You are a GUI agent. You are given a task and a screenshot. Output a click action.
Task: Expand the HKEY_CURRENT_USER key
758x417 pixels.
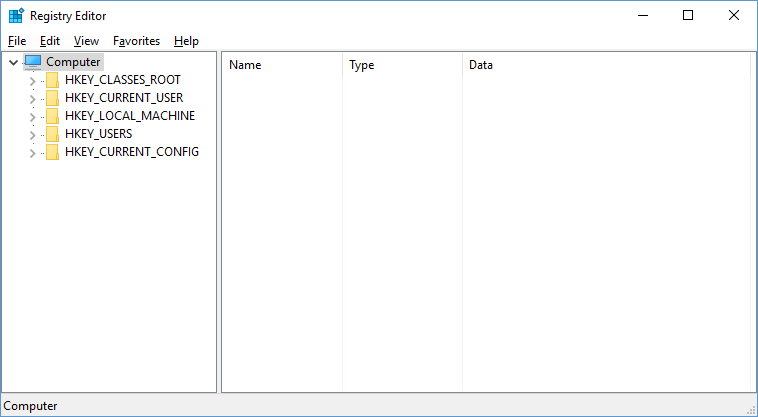pyautogui.click(x=32, y=99)
